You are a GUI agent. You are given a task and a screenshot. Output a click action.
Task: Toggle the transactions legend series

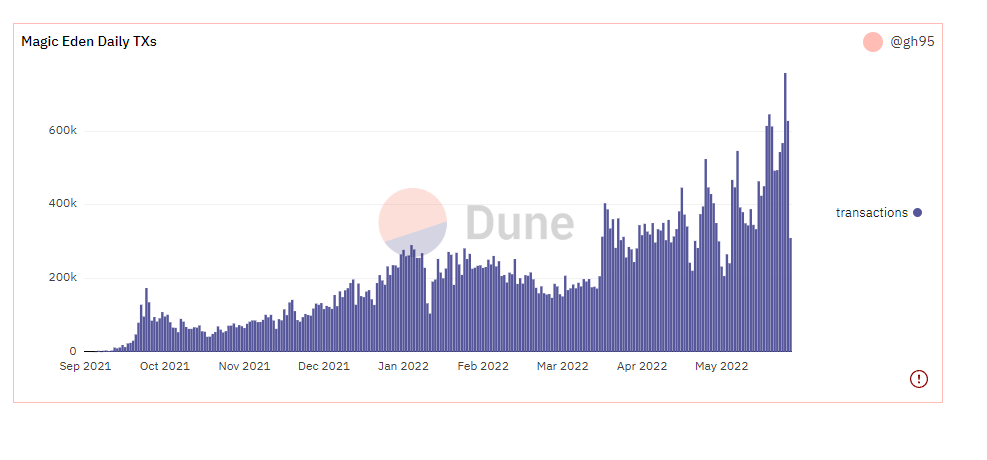click(x=878, y=213)
